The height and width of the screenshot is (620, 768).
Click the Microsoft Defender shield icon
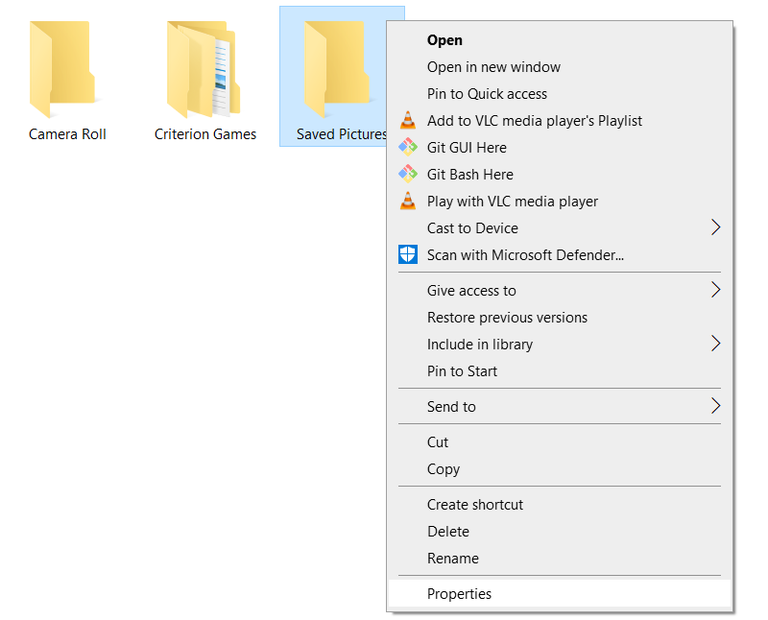click(407, 255)
